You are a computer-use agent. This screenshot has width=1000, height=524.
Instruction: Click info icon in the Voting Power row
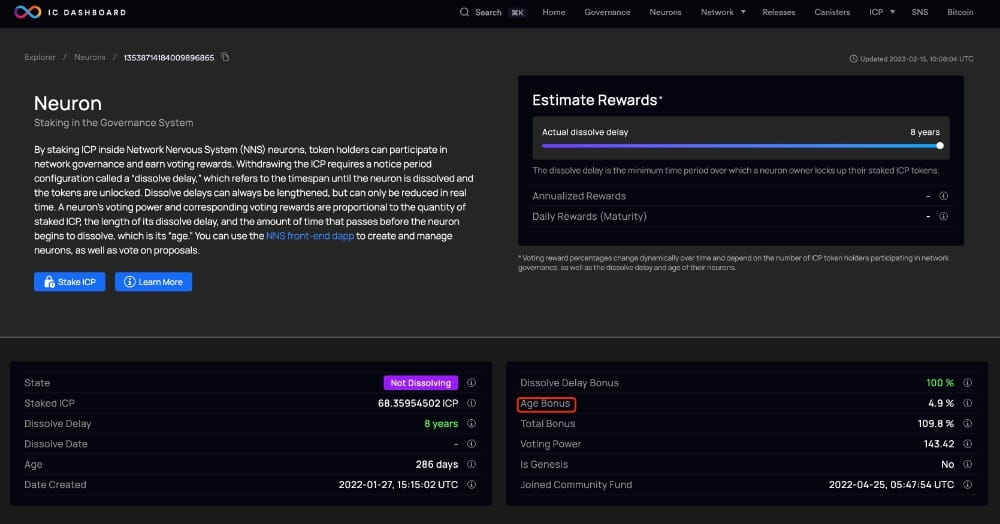click(x=967, y=444)
